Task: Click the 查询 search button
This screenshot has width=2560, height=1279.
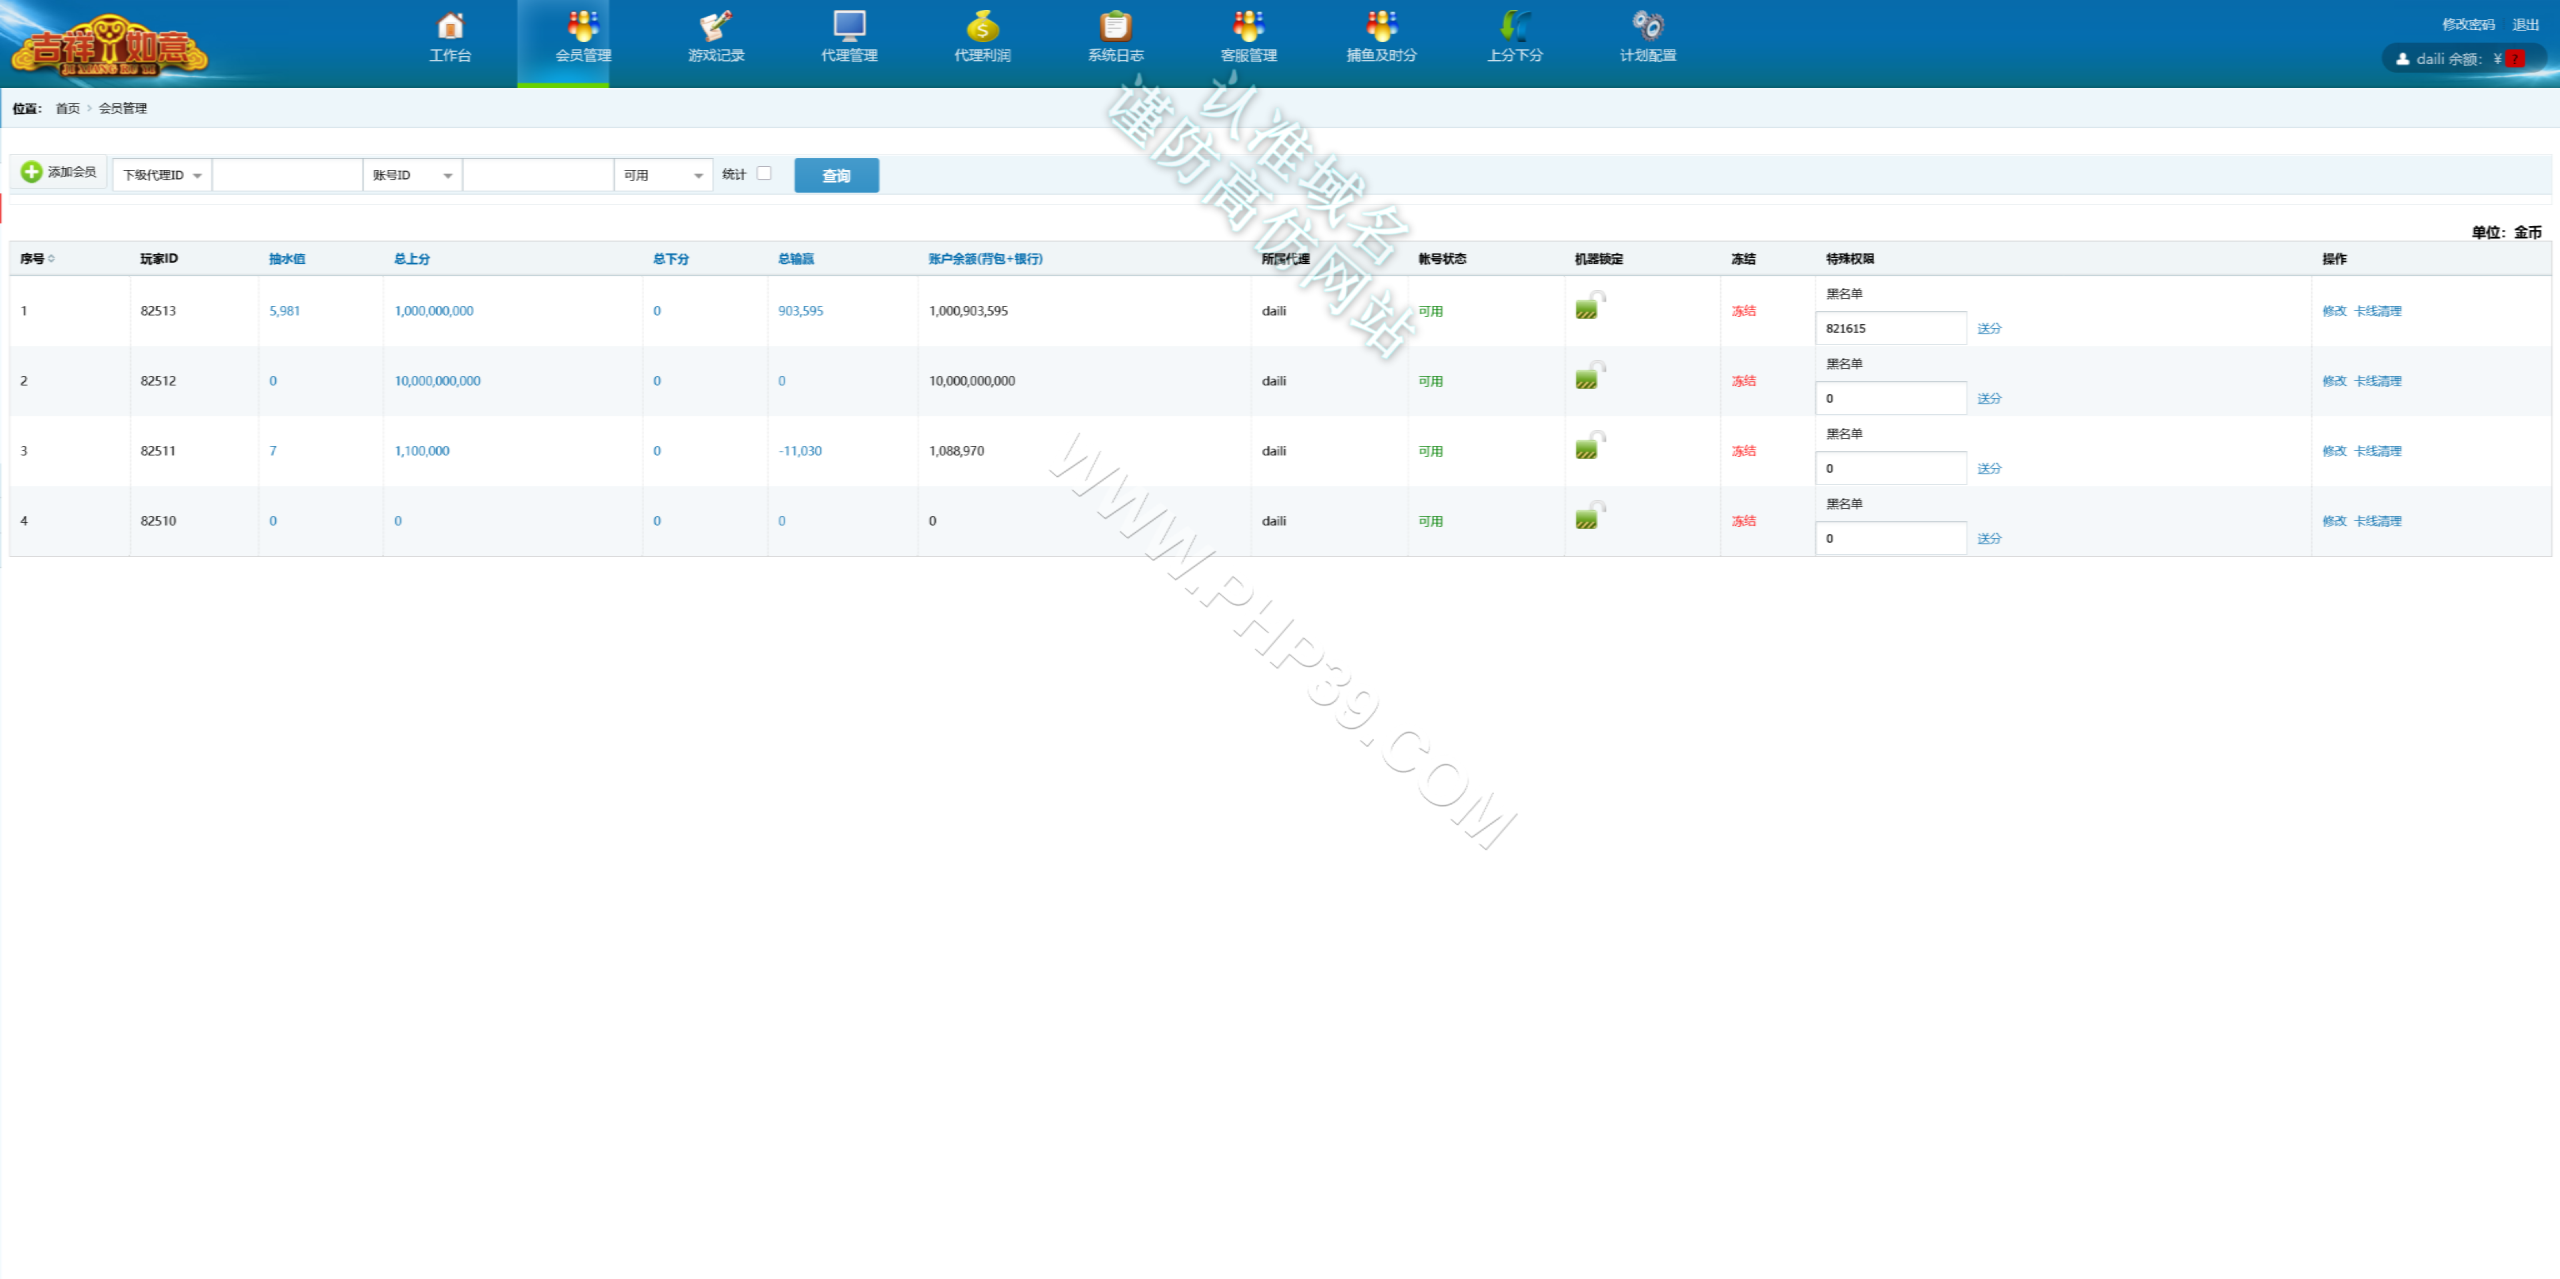Action: (836, 175)
